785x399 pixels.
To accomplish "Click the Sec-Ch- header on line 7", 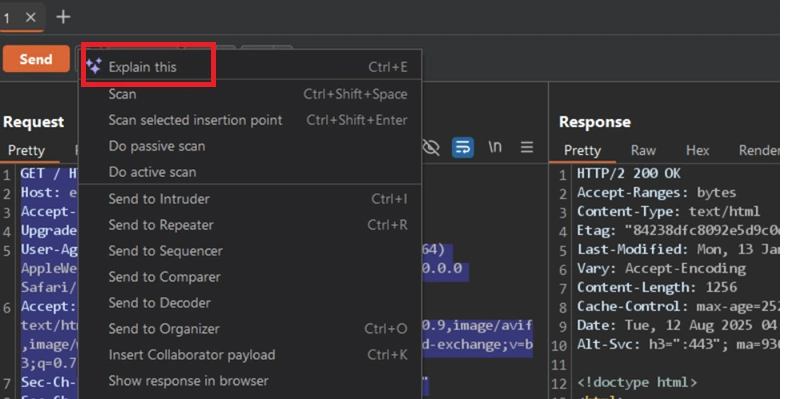I will point(48,382).
